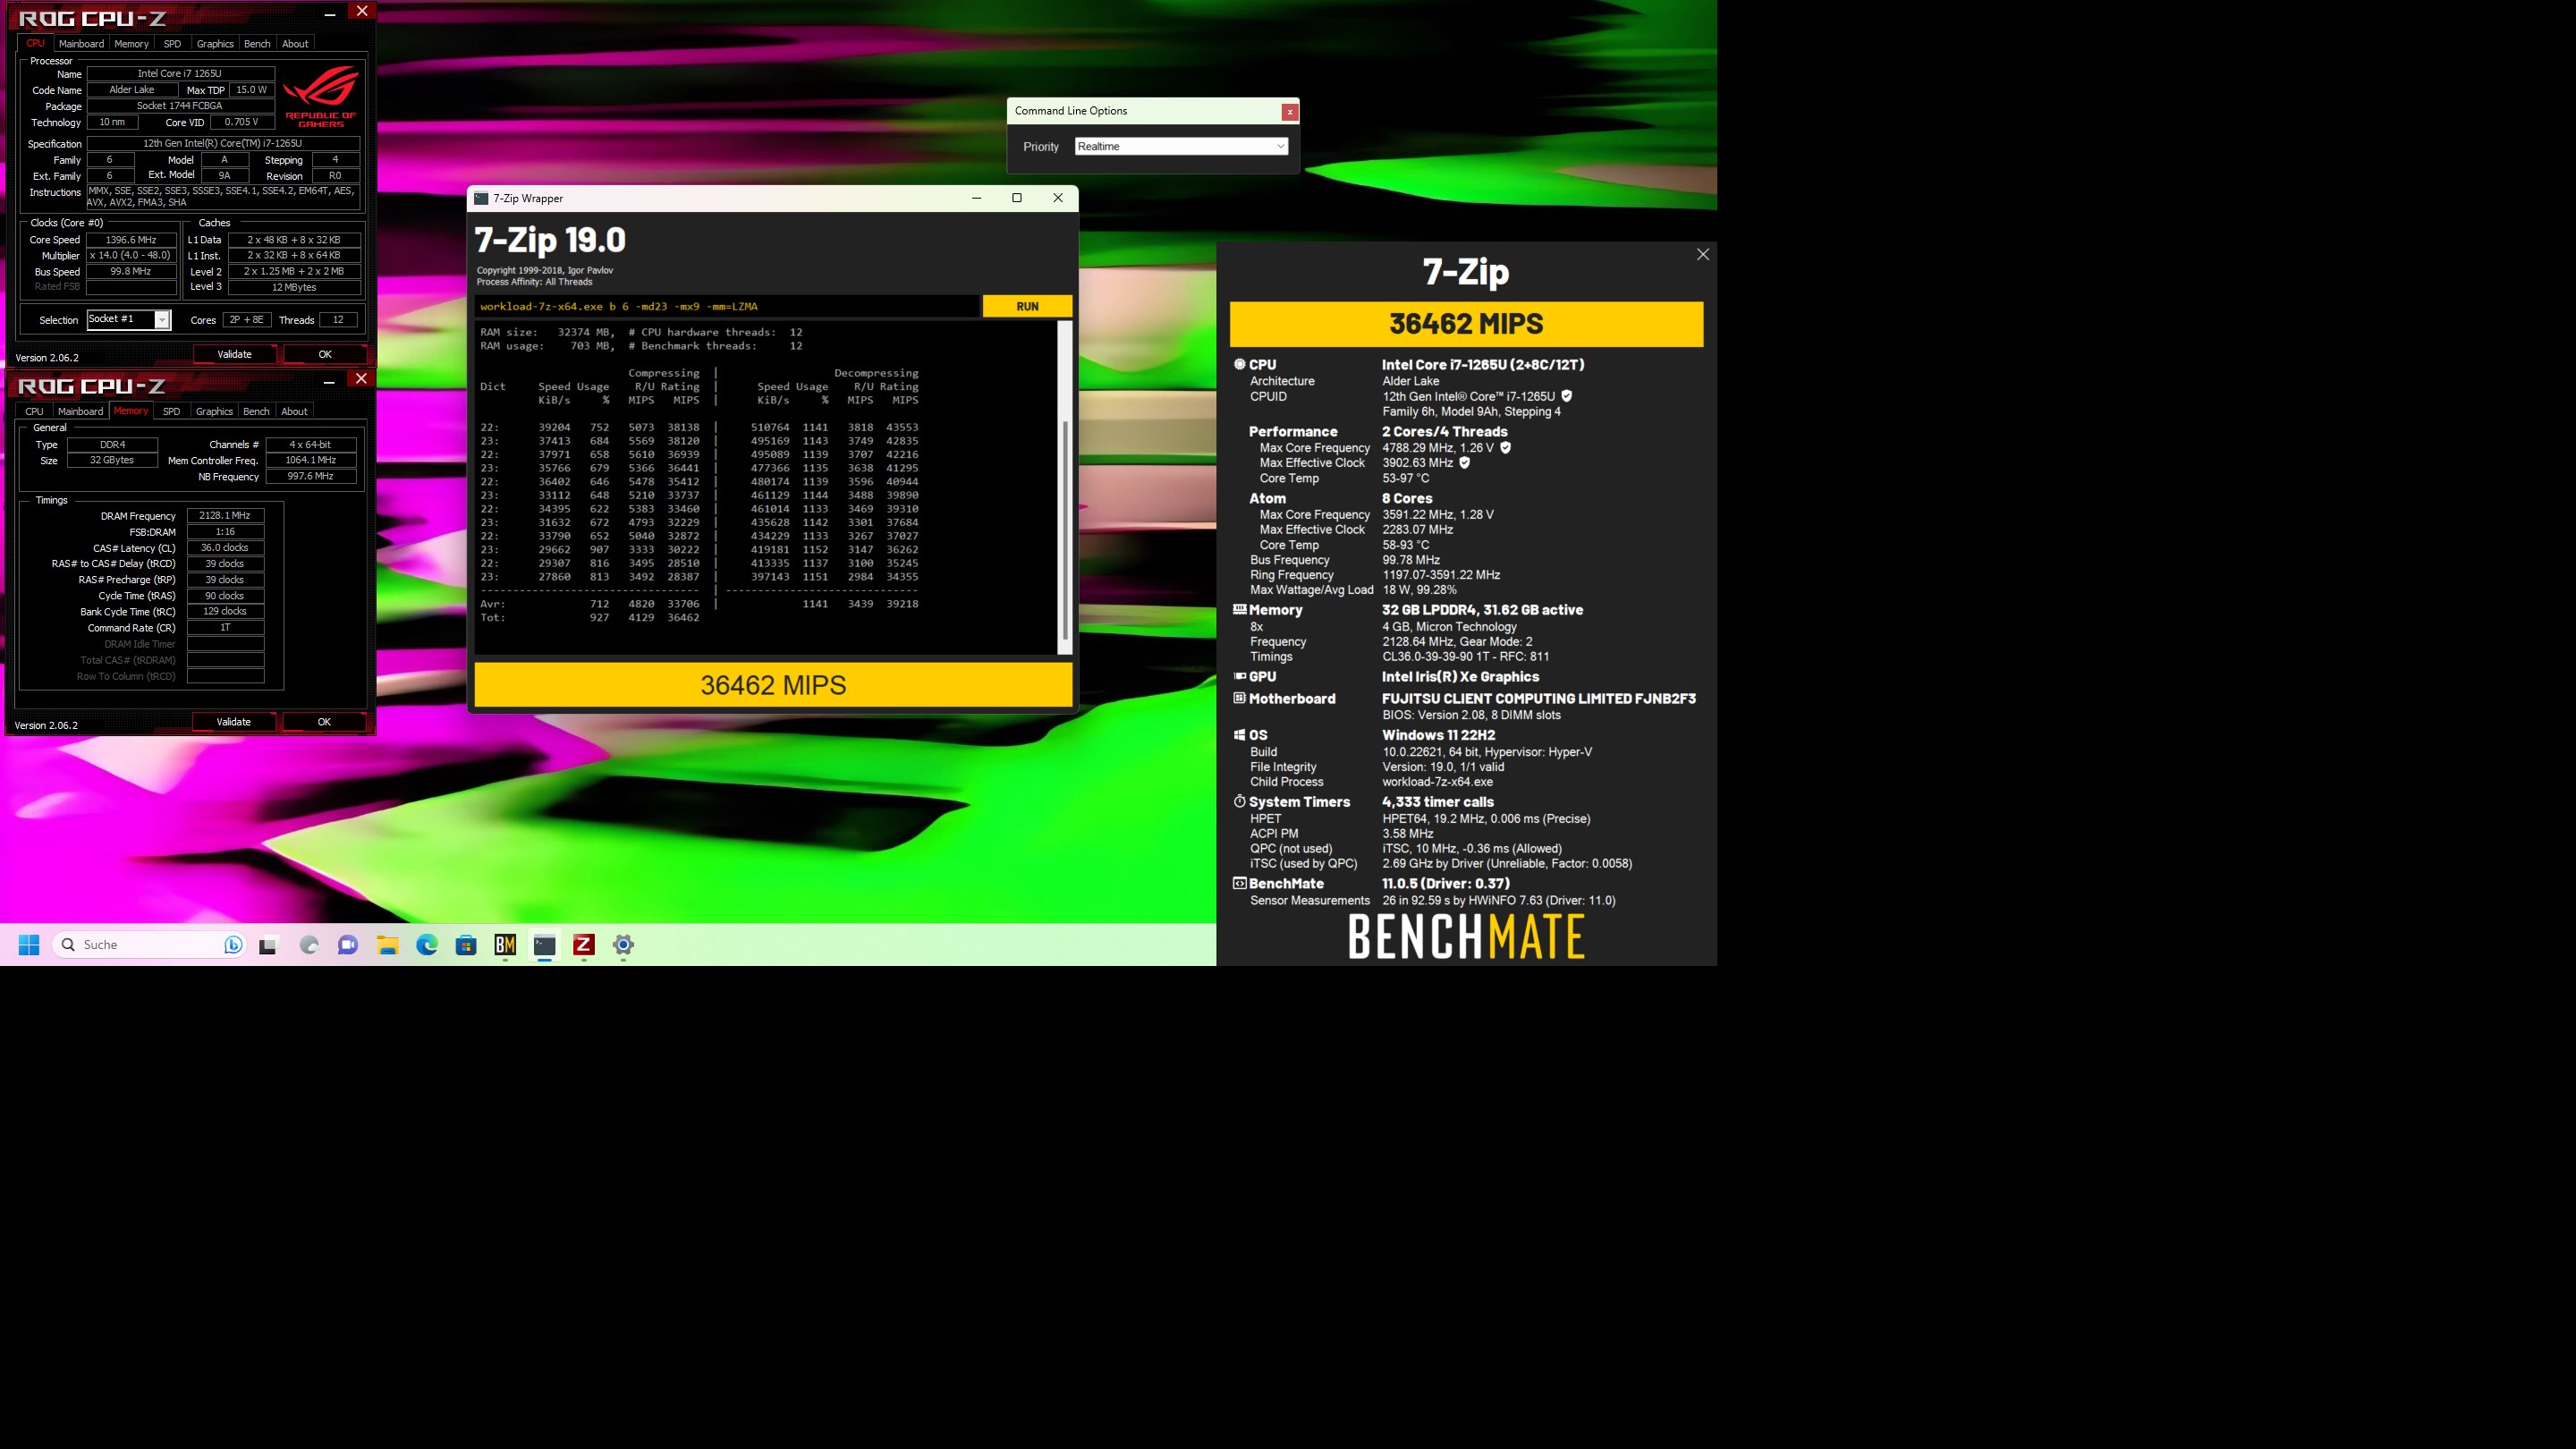Click the ROG Republic of Gamers logo
This screenshot has height=1449, width=2576.
tap(320, 96)
